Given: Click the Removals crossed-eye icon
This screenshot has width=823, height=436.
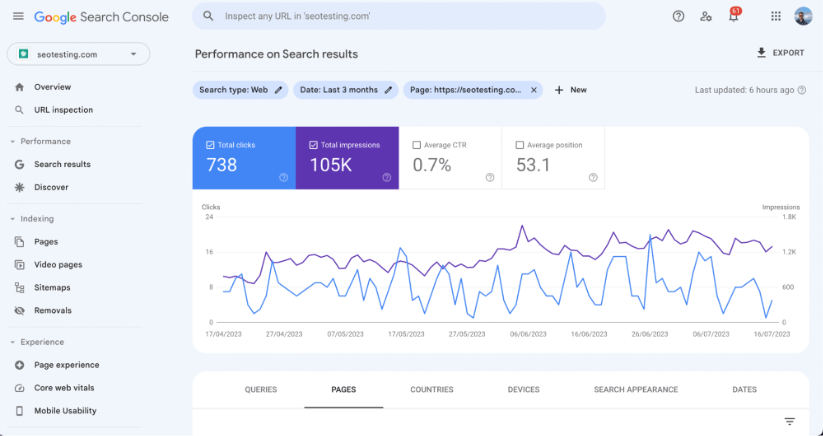Looking at the screenshot, I should point(19,311).
